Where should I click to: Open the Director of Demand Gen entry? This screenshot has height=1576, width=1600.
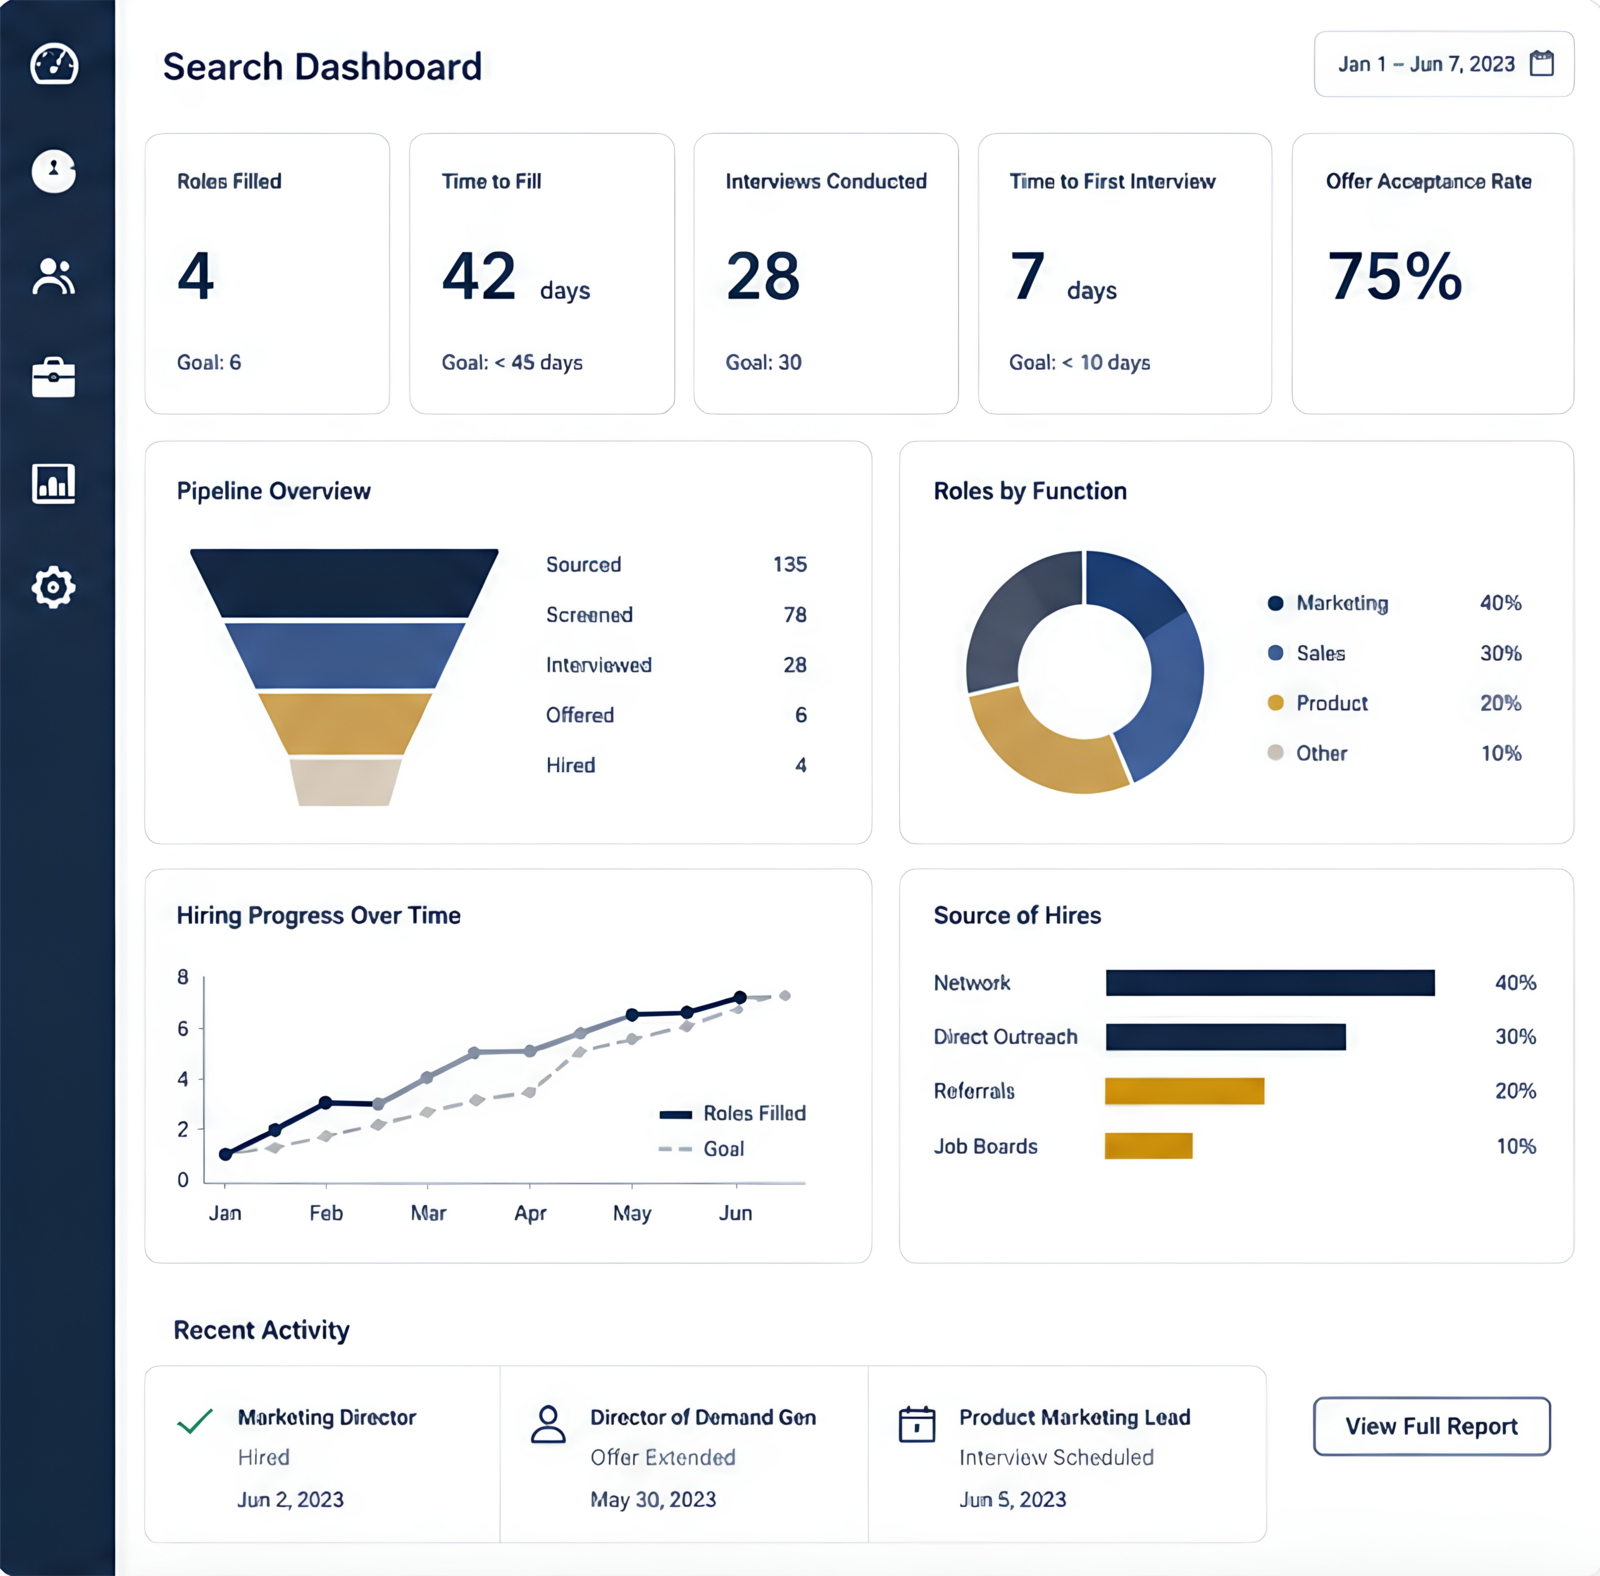point(684,1454)
